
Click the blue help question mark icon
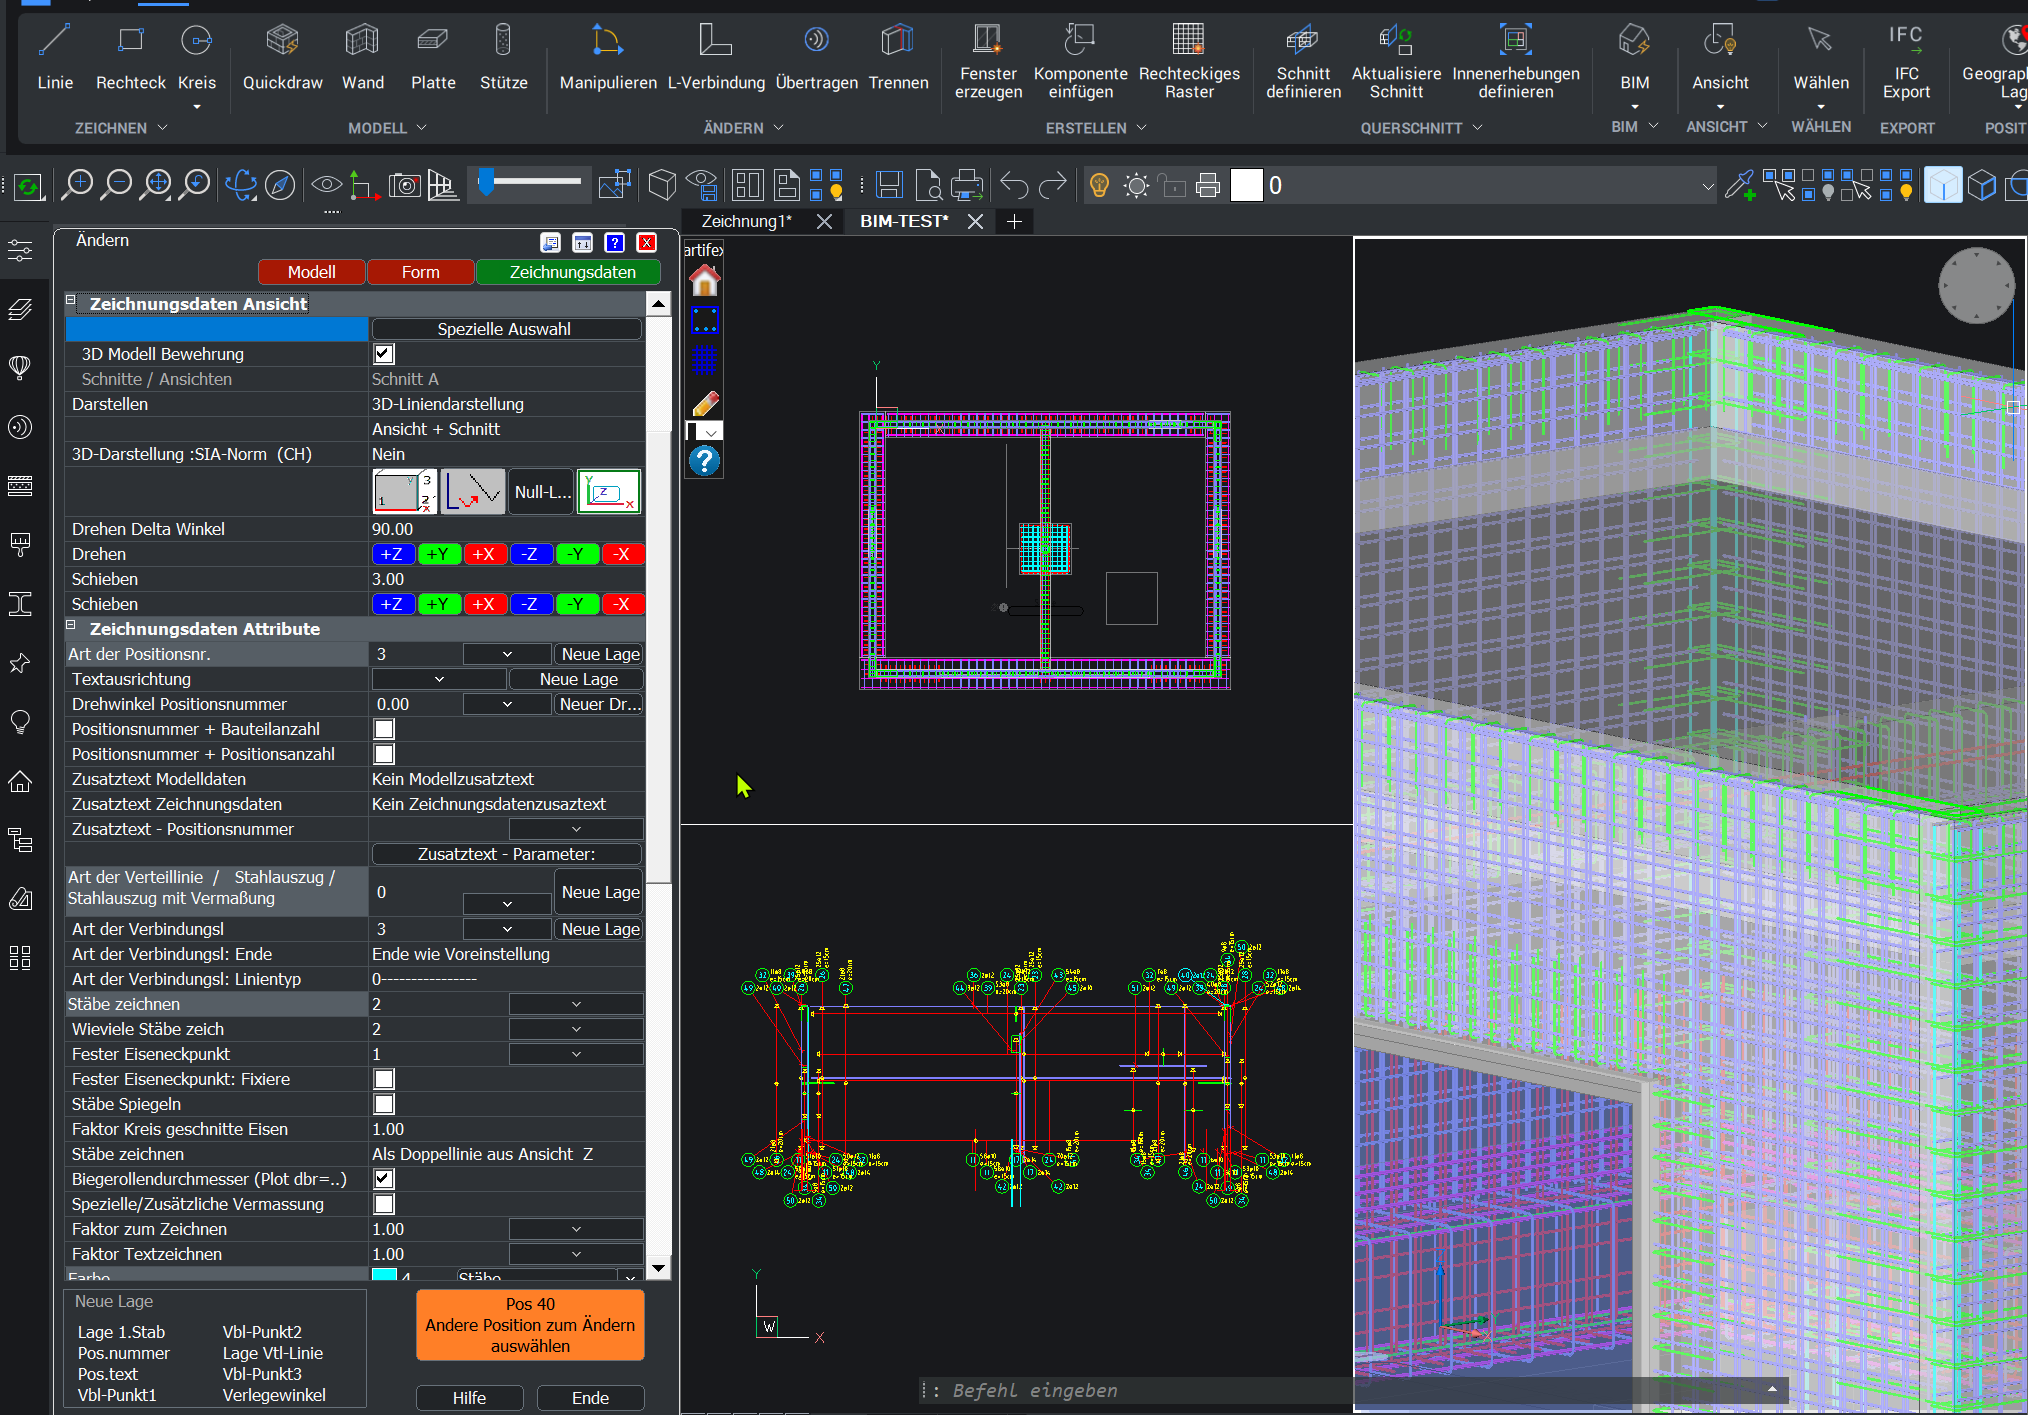click(704, 461)
